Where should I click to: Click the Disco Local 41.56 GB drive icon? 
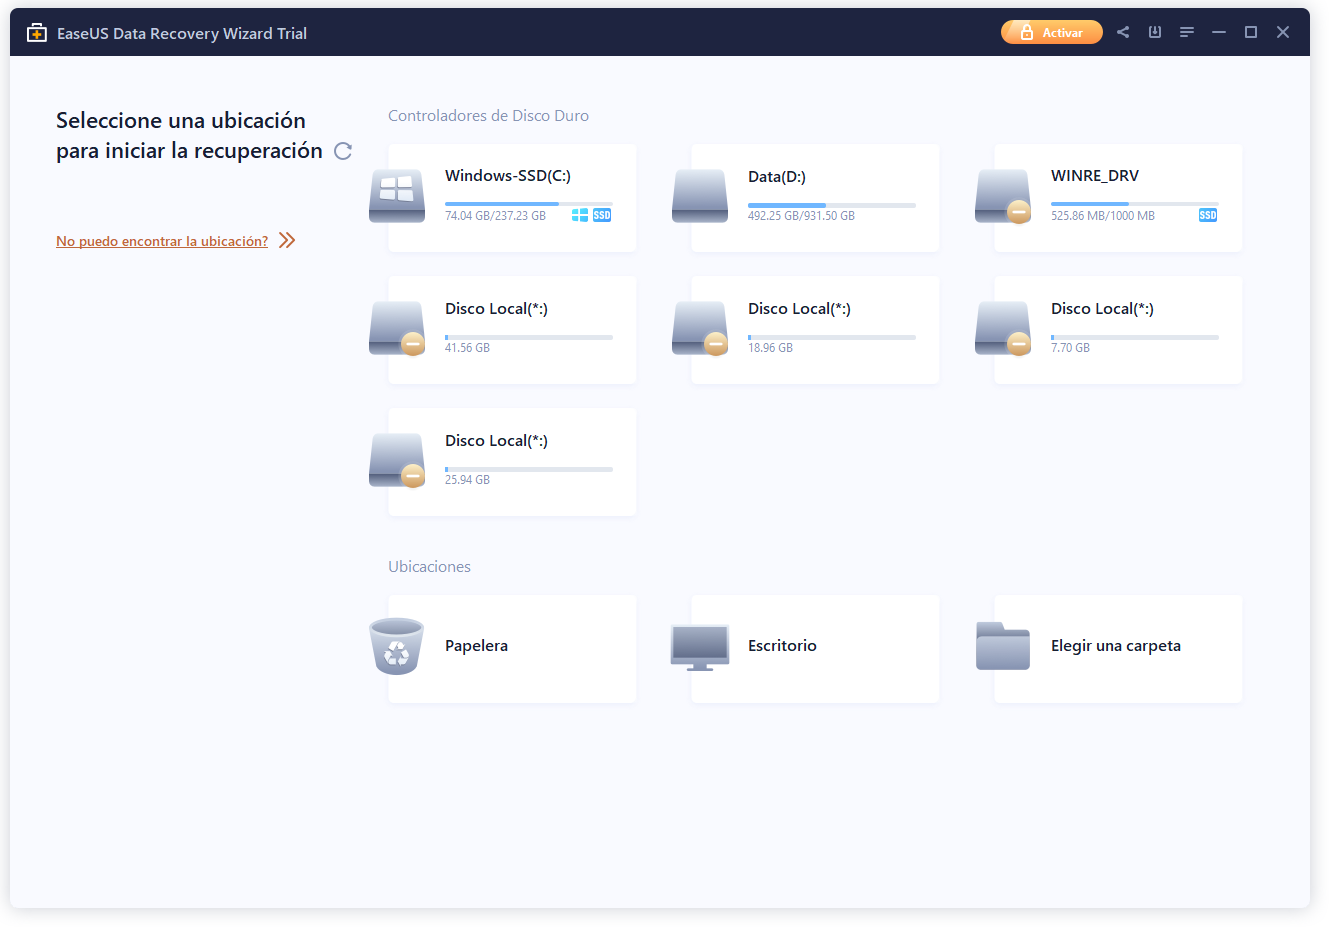pos(397,328)
